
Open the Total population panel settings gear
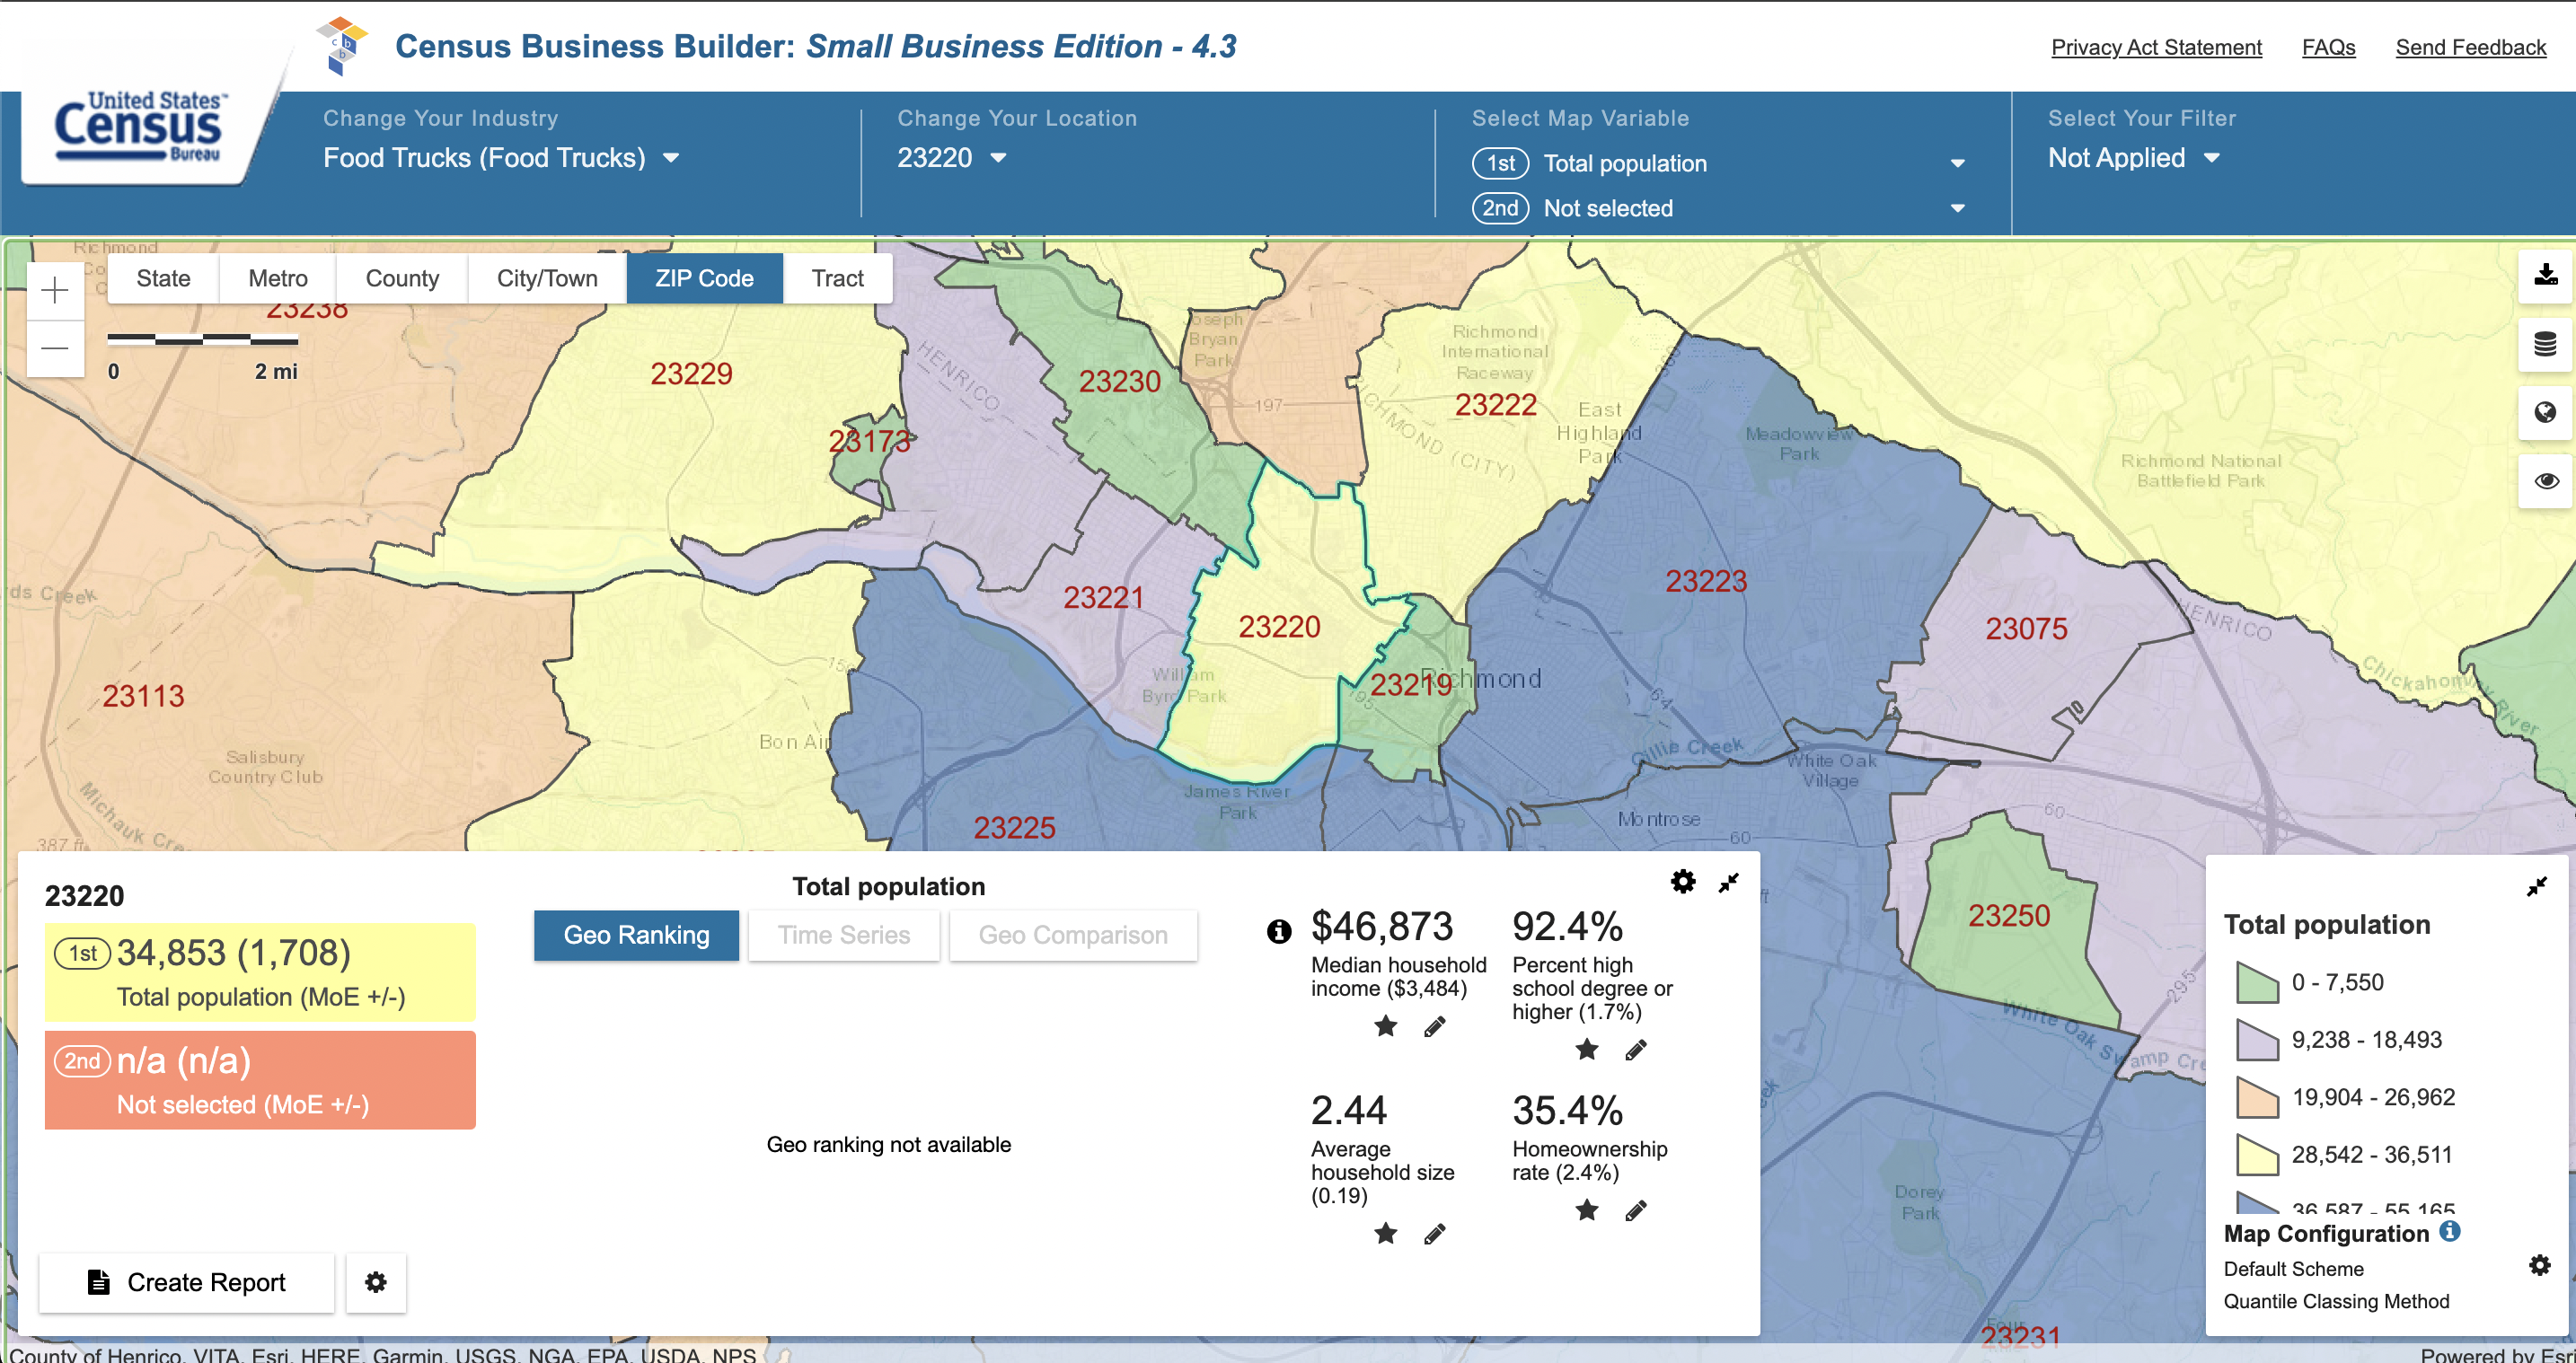click(x=1683, y=881)
